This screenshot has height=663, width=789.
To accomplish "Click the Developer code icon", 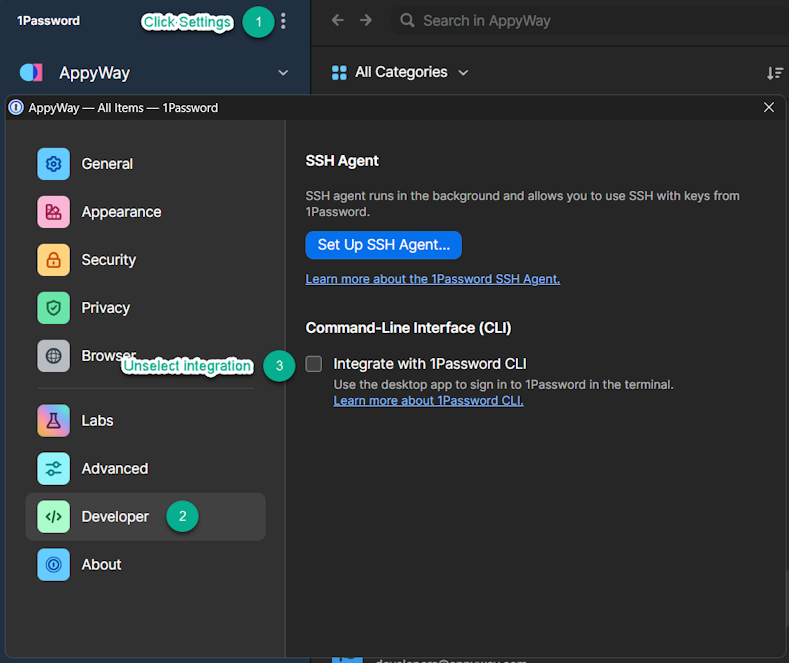I will pyautogui.click(x=53, y=517).
